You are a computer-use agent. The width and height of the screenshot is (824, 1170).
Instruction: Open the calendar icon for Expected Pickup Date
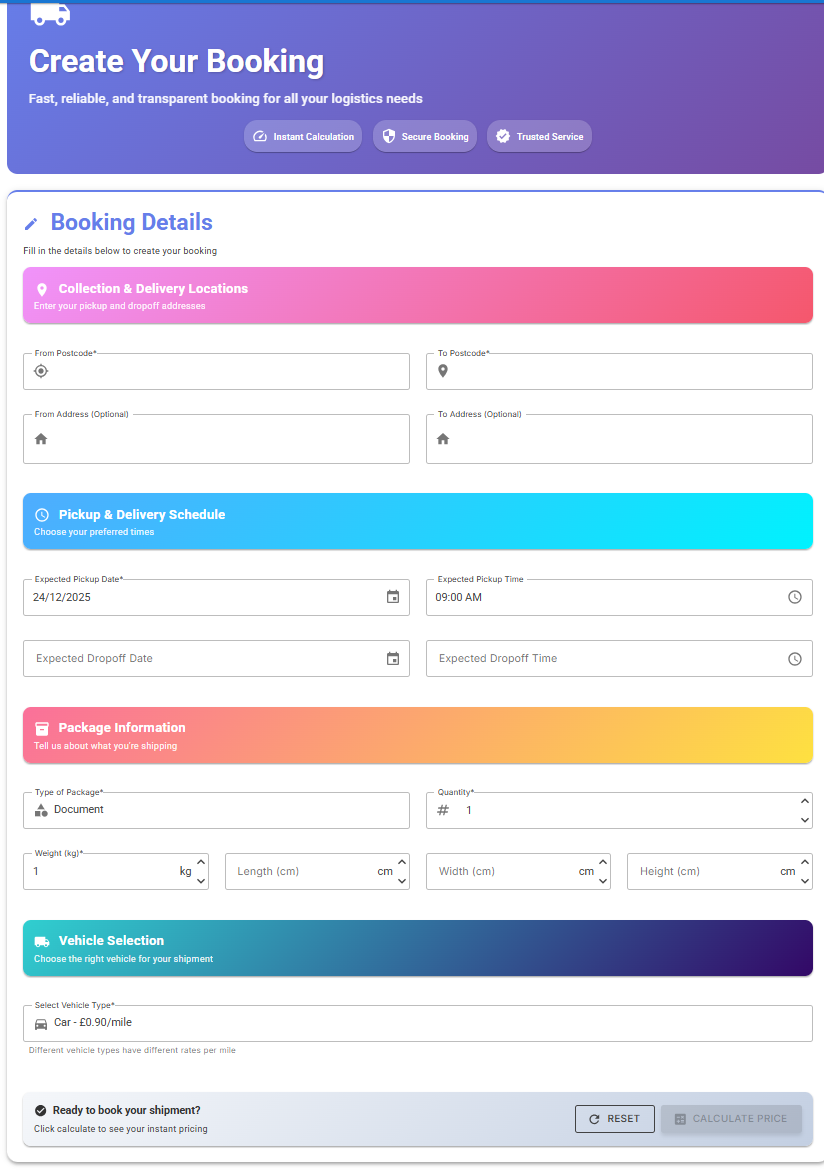[394, 597]
